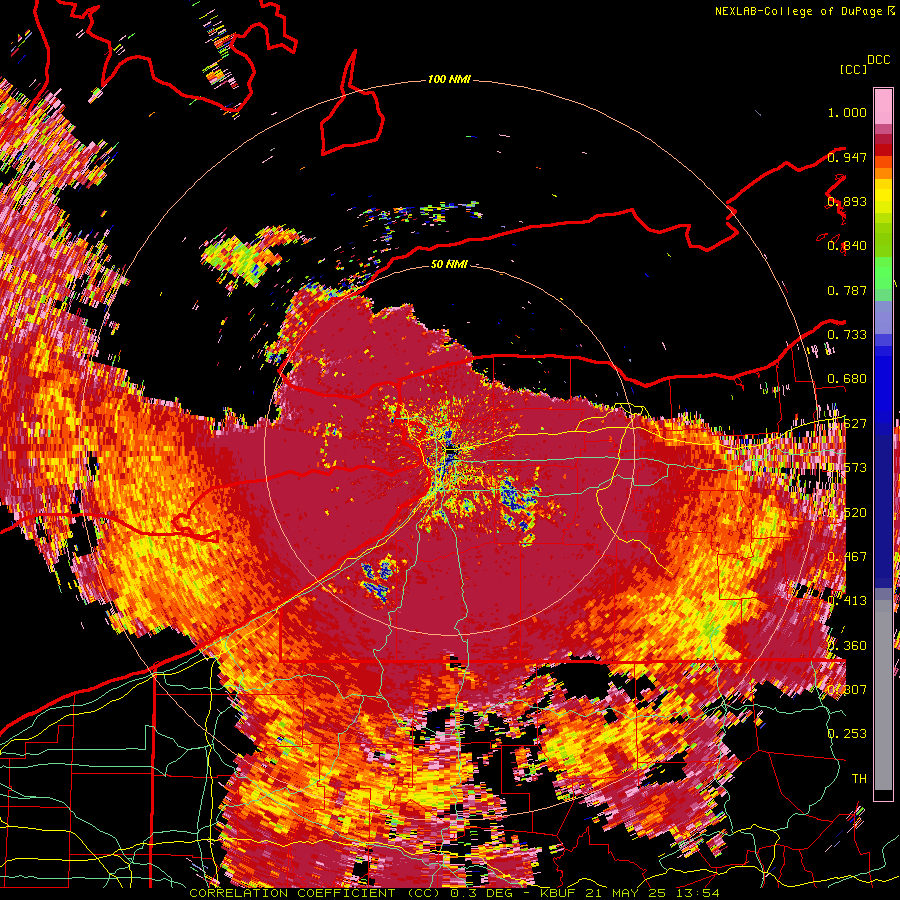Click the 0.520 color scale label
900x900 pixels.
pos(847,513)
